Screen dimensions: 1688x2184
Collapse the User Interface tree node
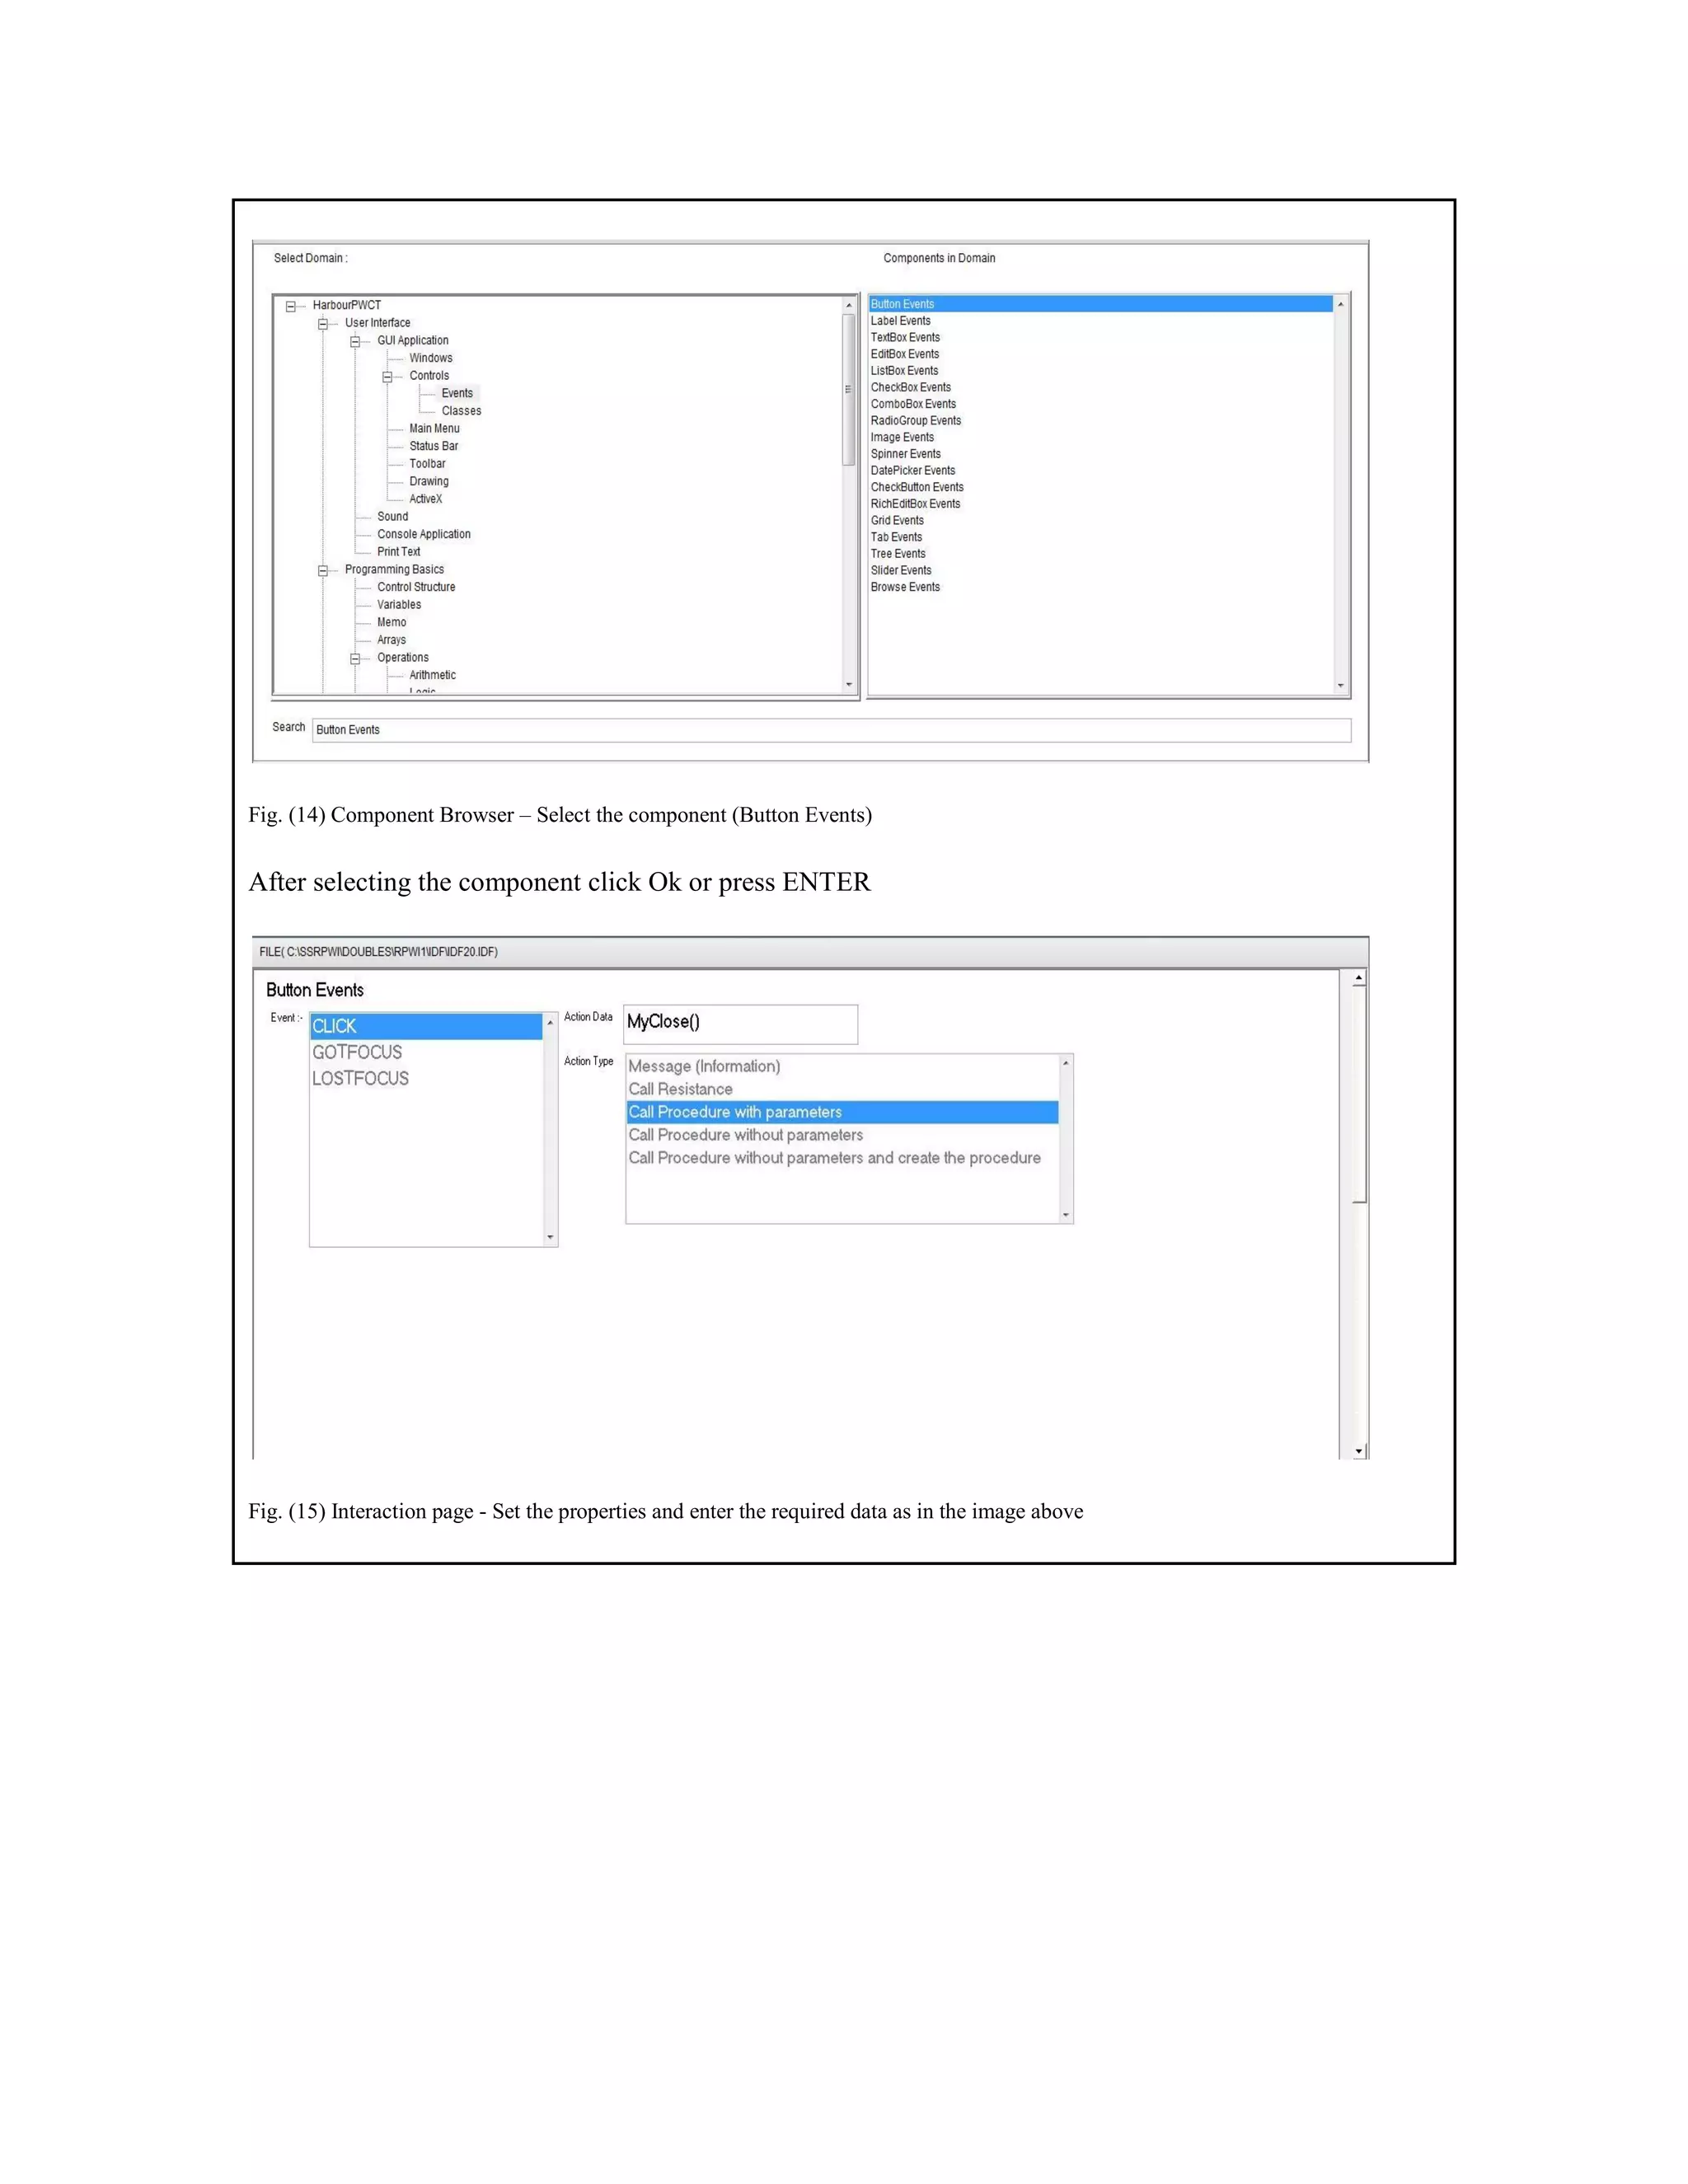tap(323, 324)
